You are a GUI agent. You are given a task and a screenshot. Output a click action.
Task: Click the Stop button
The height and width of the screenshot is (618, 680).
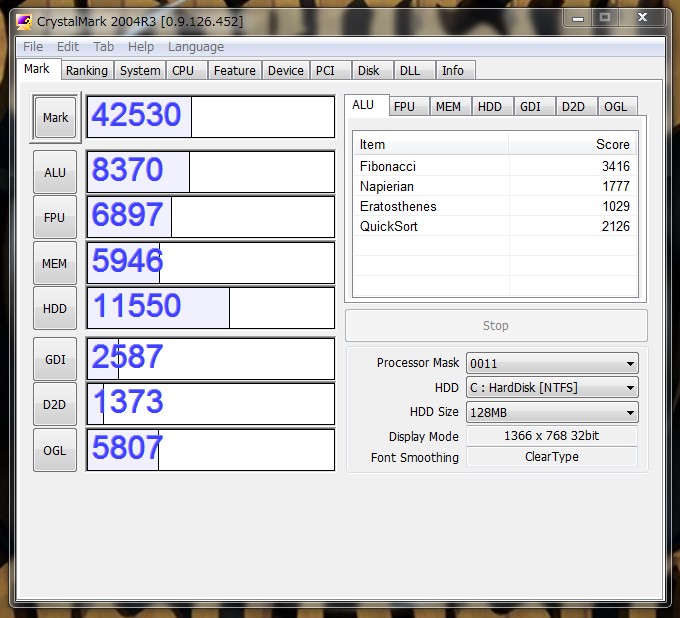(496, 326)
